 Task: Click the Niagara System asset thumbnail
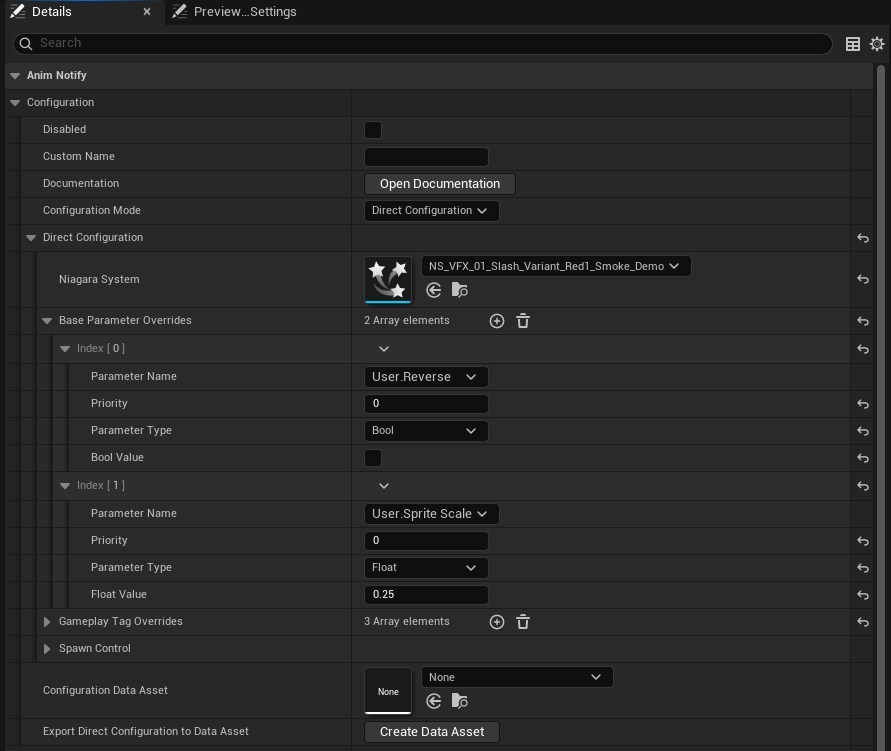tap(388, 279)
